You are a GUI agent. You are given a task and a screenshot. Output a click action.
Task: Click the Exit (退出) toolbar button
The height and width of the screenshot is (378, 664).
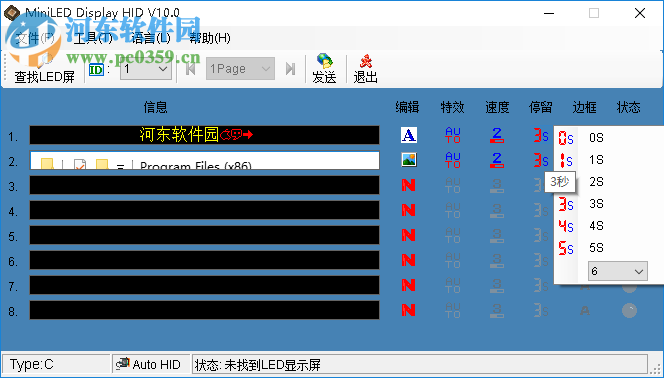365,69
